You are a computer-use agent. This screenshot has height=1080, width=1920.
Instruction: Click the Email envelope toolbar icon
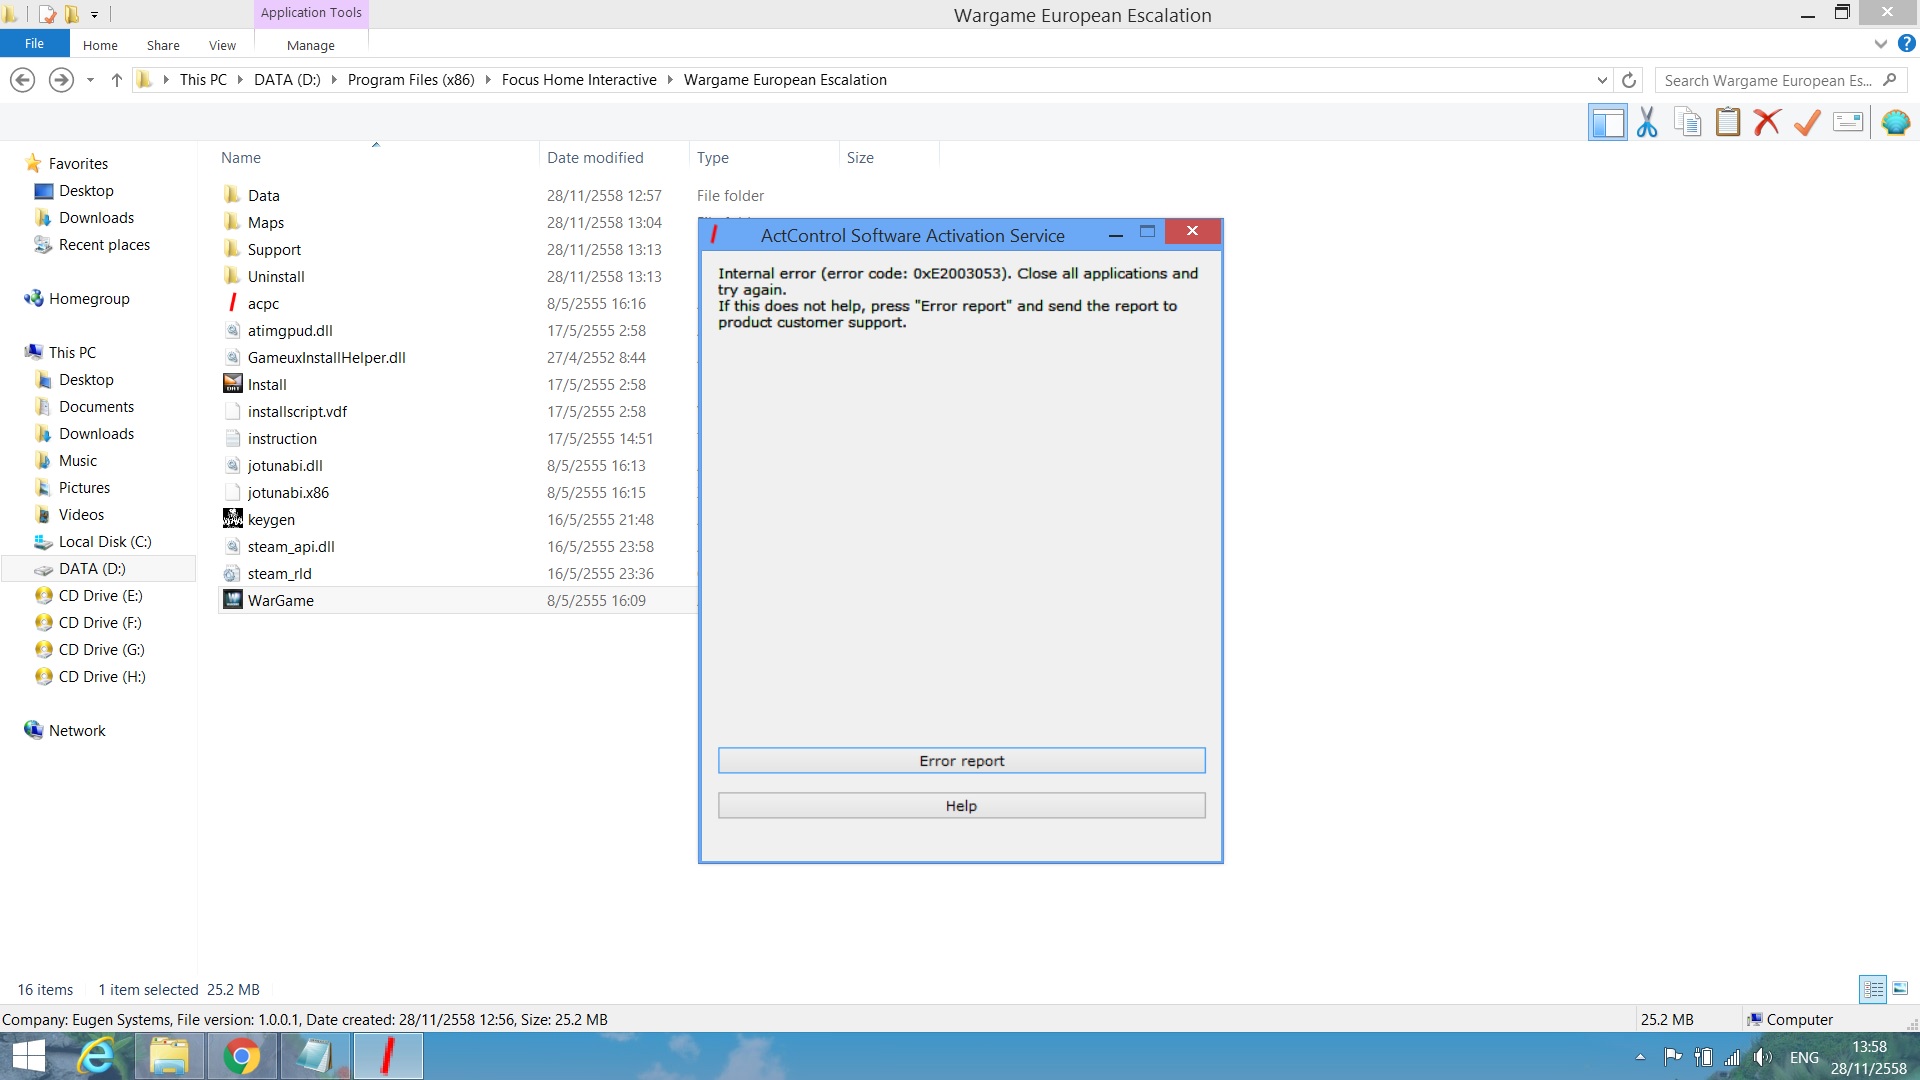click(x=1847, y=123)
